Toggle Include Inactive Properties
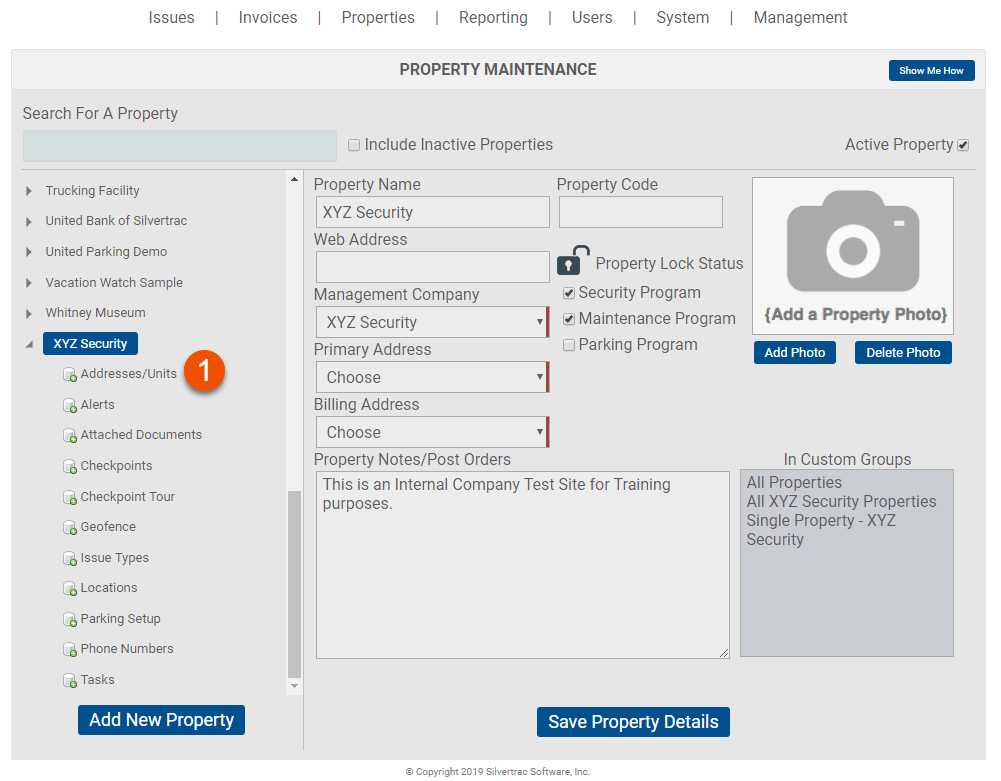 [354, 144]
